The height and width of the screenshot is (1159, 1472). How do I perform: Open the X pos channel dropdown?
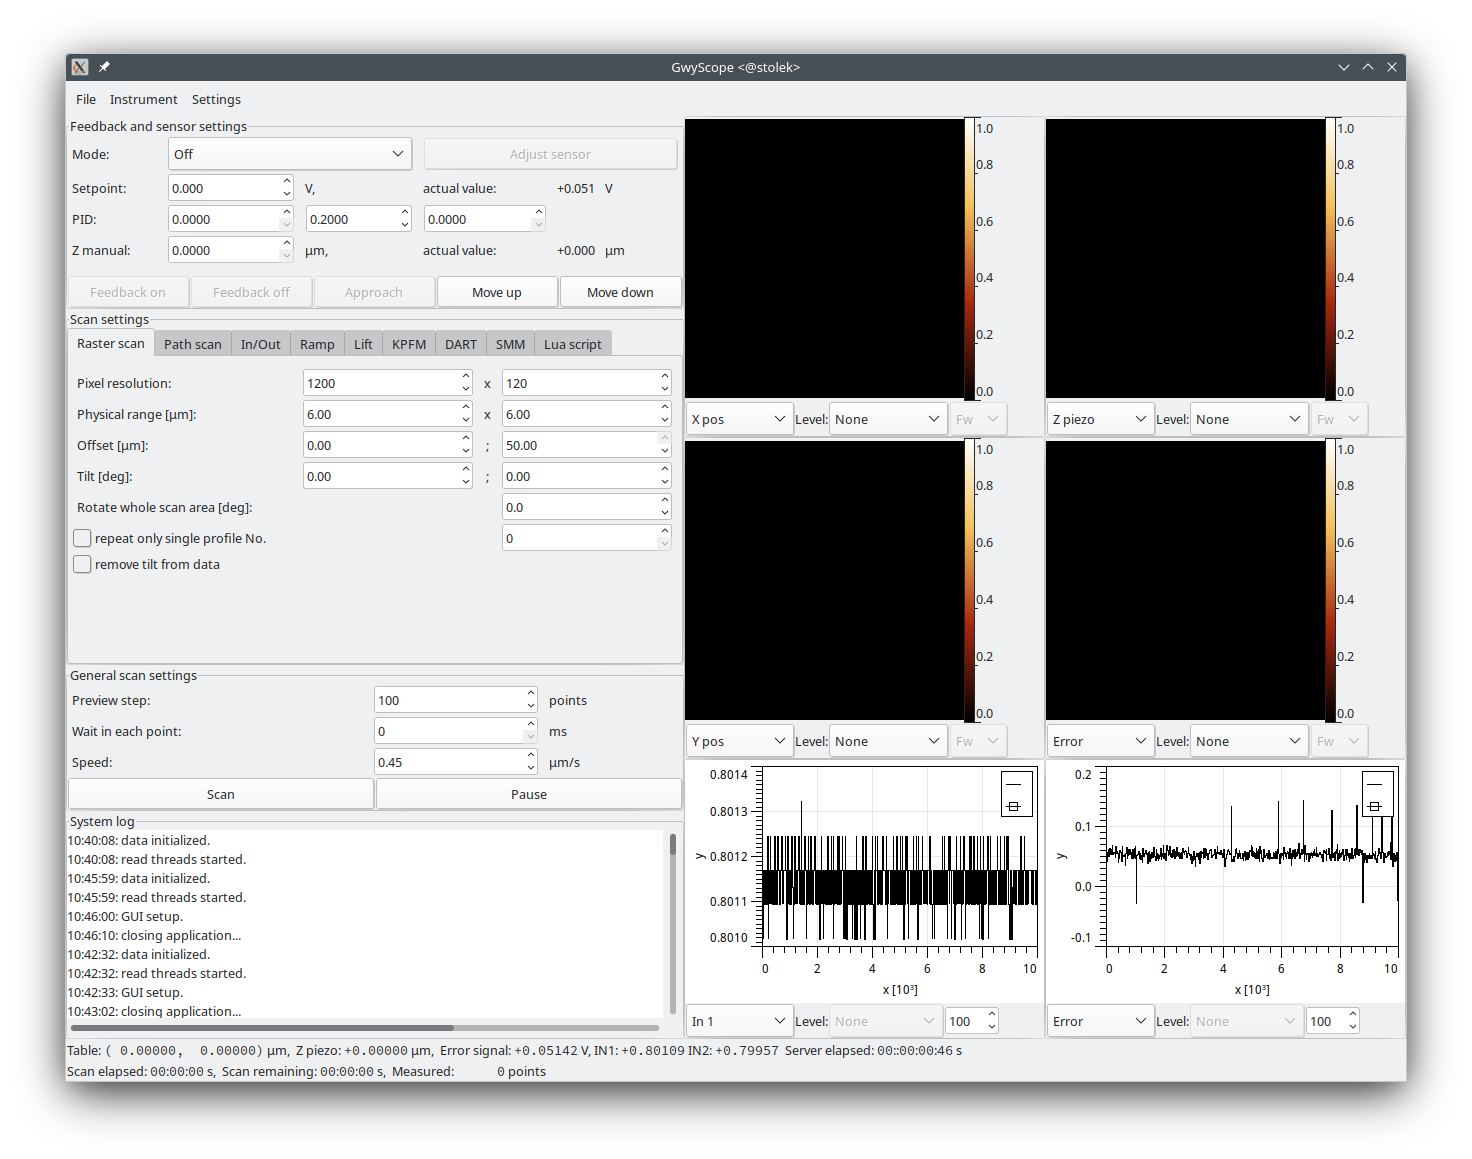pyautogui.click(x=738, y=419)
